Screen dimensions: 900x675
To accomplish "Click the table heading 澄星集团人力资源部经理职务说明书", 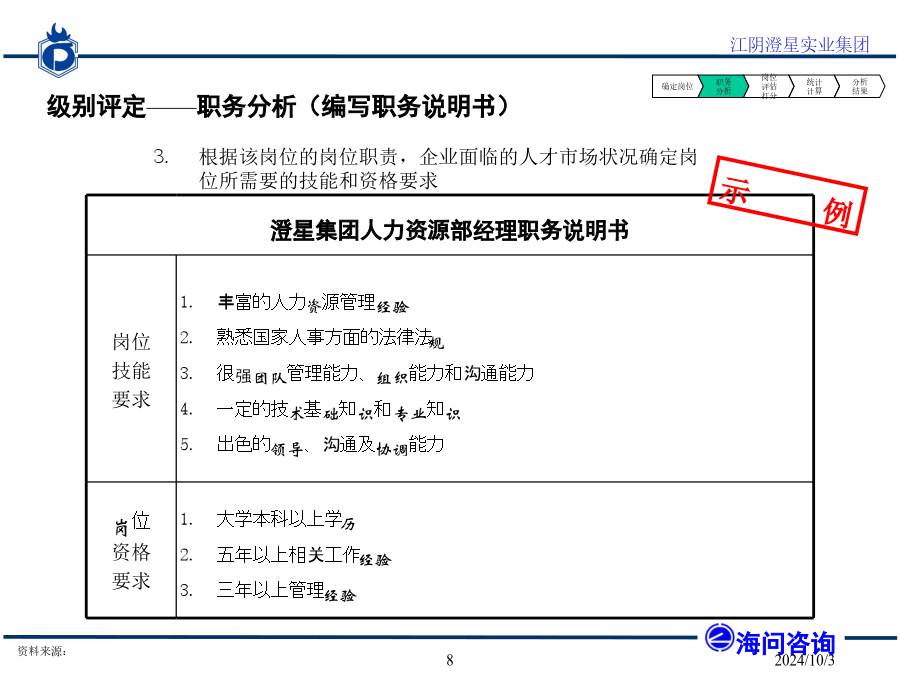I will click(449, 229).
